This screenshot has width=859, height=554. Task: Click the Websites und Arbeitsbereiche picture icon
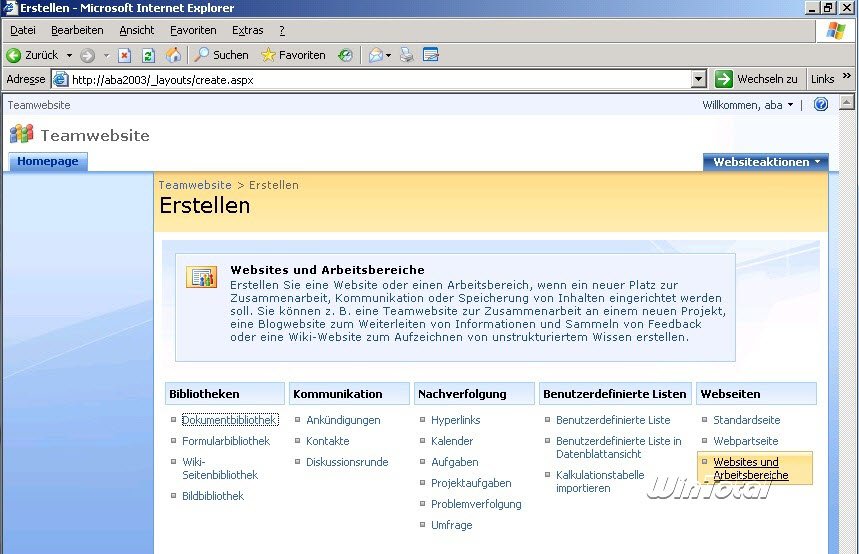[x=202, y=277]
